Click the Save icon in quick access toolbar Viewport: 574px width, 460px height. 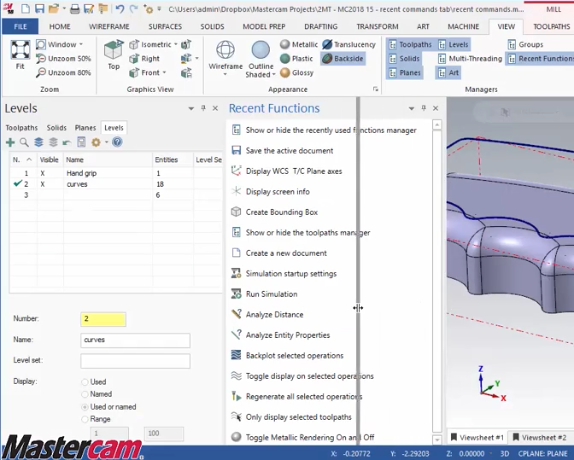coord(40,8)
